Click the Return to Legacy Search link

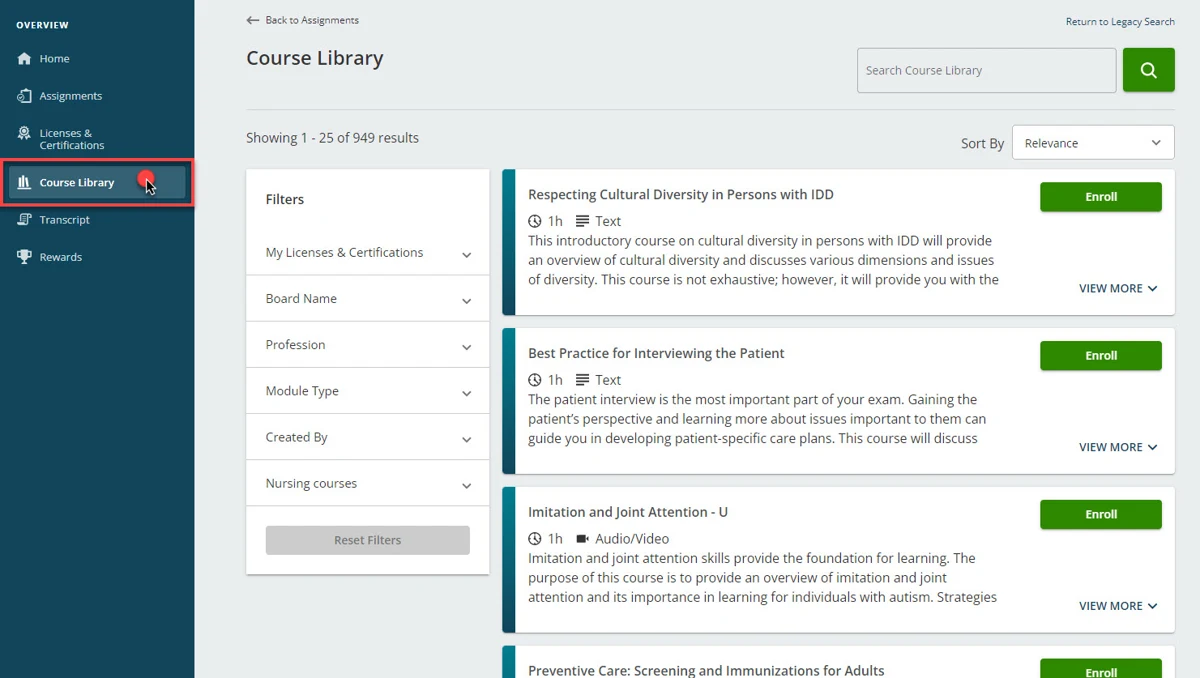[x=1120, y=22]
